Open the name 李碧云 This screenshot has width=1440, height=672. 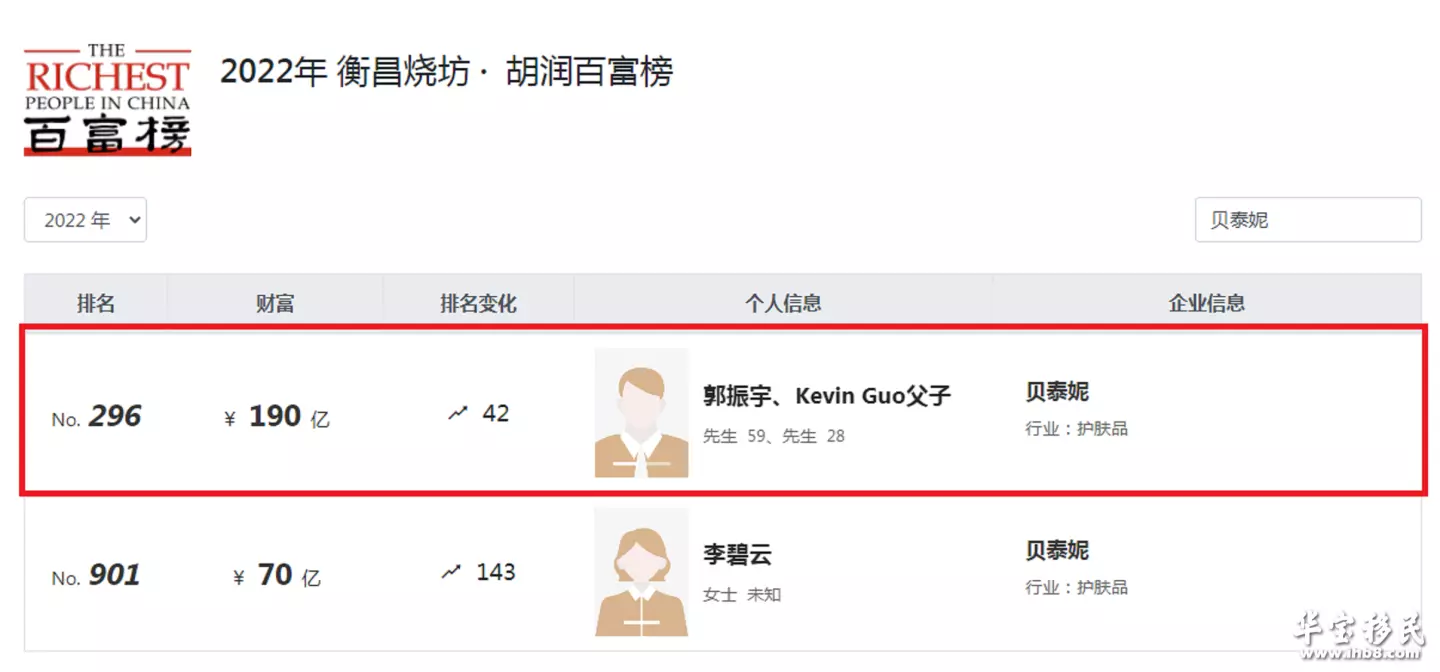737,555
